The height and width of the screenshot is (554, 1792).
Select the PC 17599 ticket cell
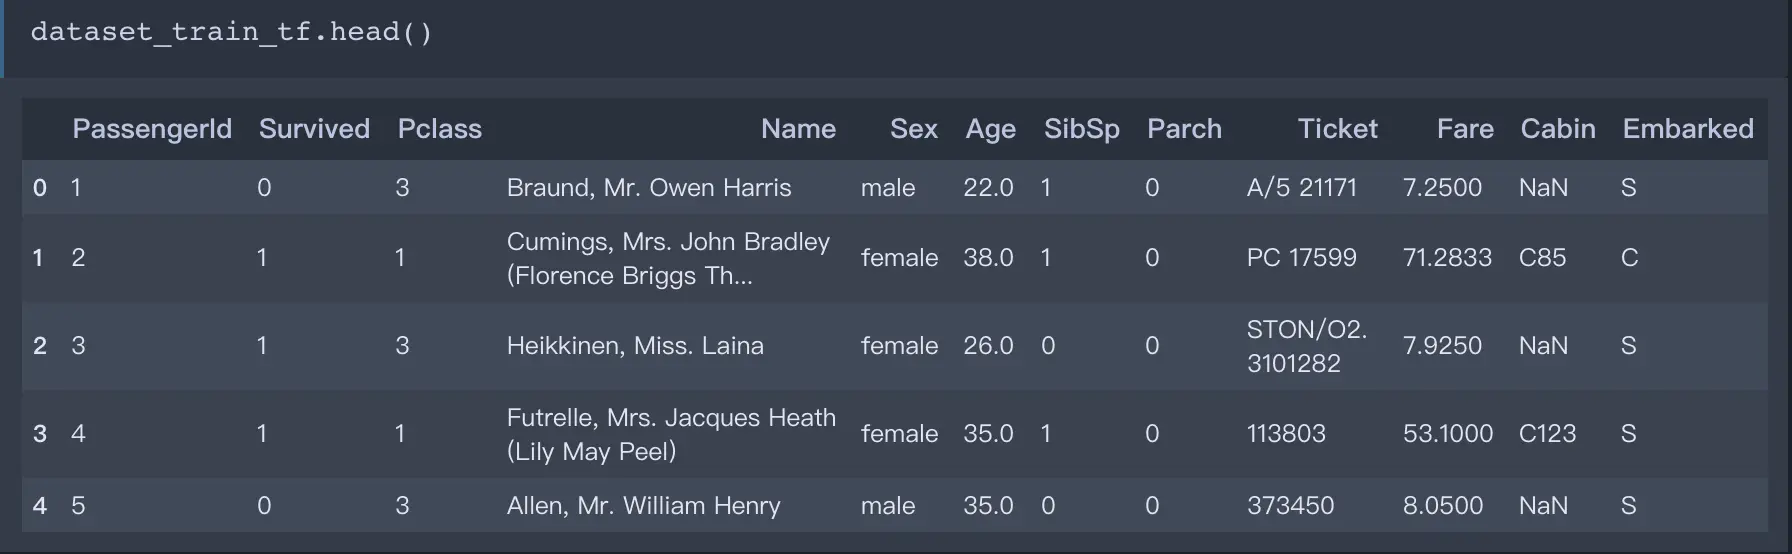coord(1301,258)
